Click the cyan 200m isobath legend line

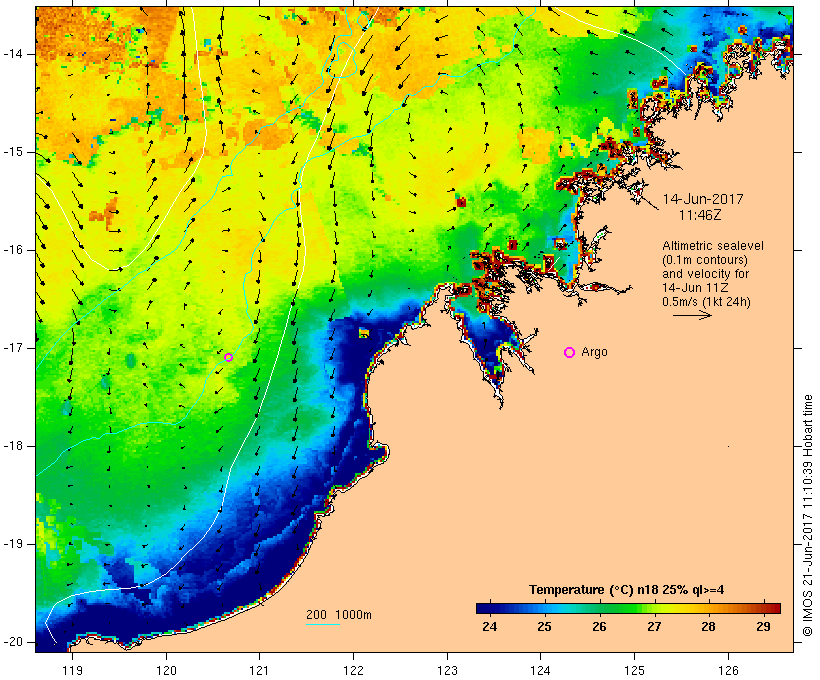323,624
